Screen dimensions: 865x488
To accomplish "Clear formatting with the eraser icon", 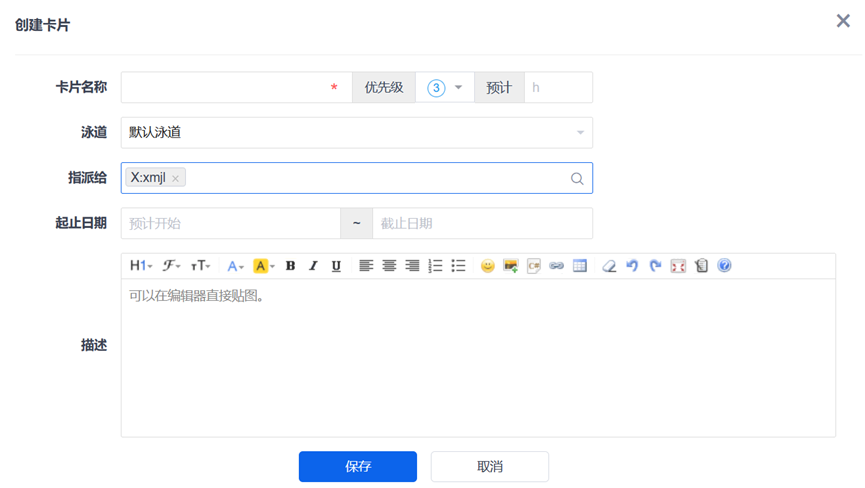I will (608, 266).
